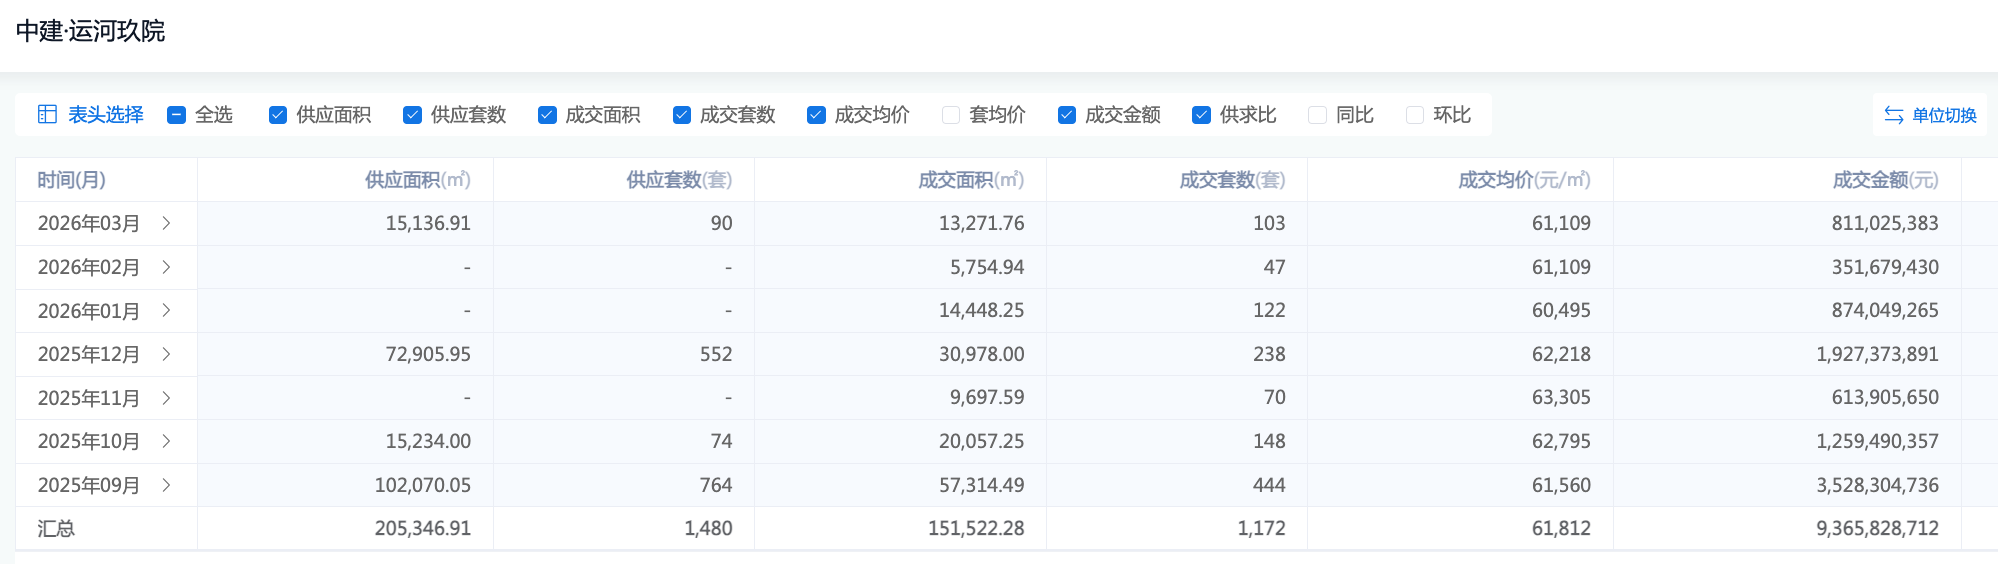Uncheck the 供应面积 checkbox
This screenshot has width=1998, height=564.
point(278,115)
